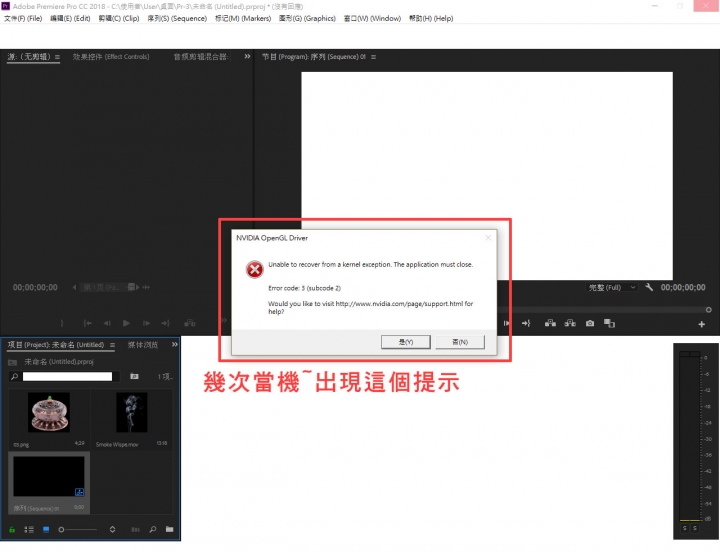
Task: Open the 圖形 (Graphics) menu
Action: click(x=307, y=18)
